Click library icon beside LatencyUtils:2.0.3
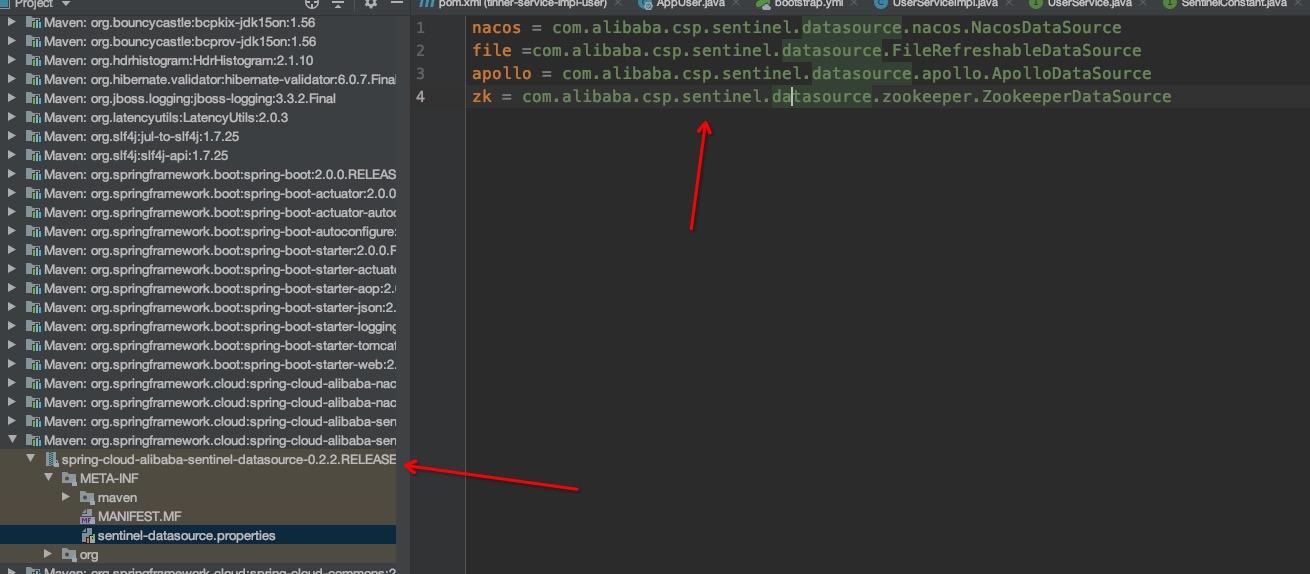Viewport: 1310px width, 574px height. (x=33, y=118)
